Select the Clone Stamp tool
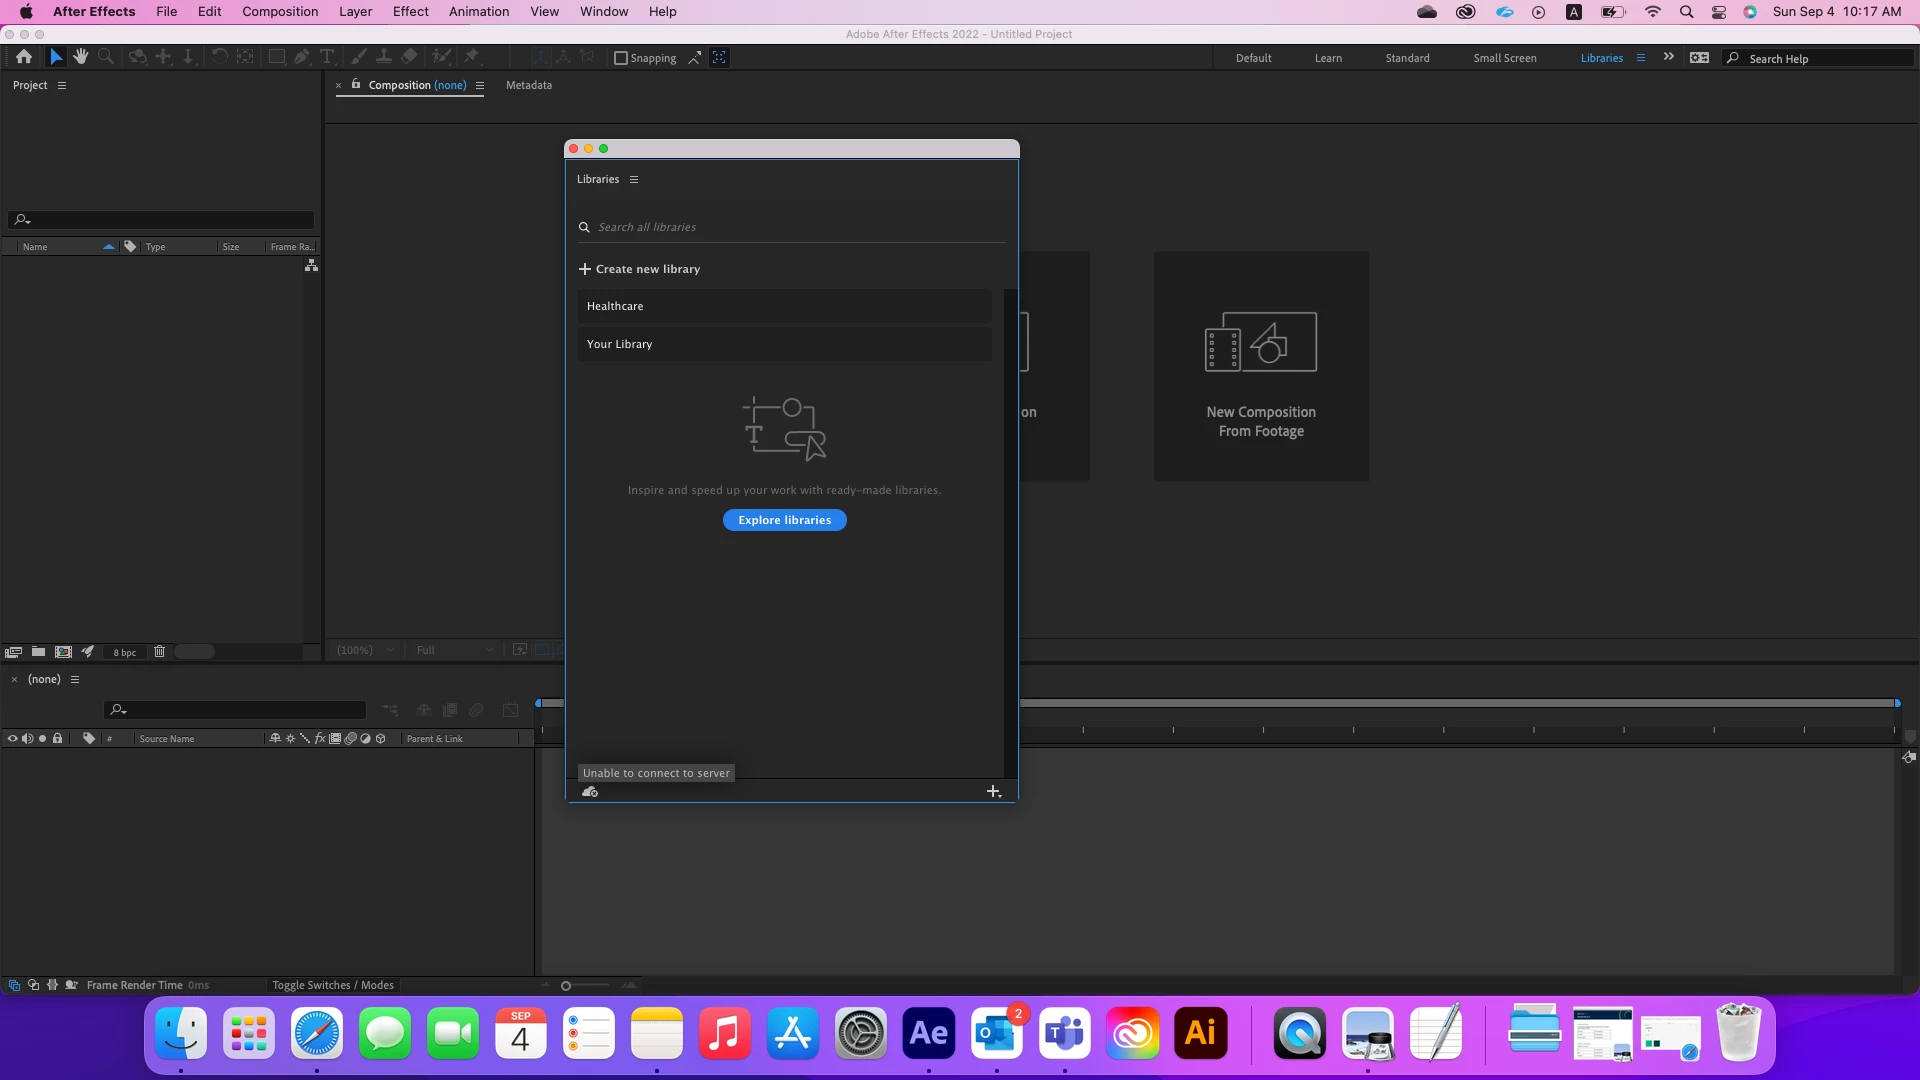 point(383,57)
